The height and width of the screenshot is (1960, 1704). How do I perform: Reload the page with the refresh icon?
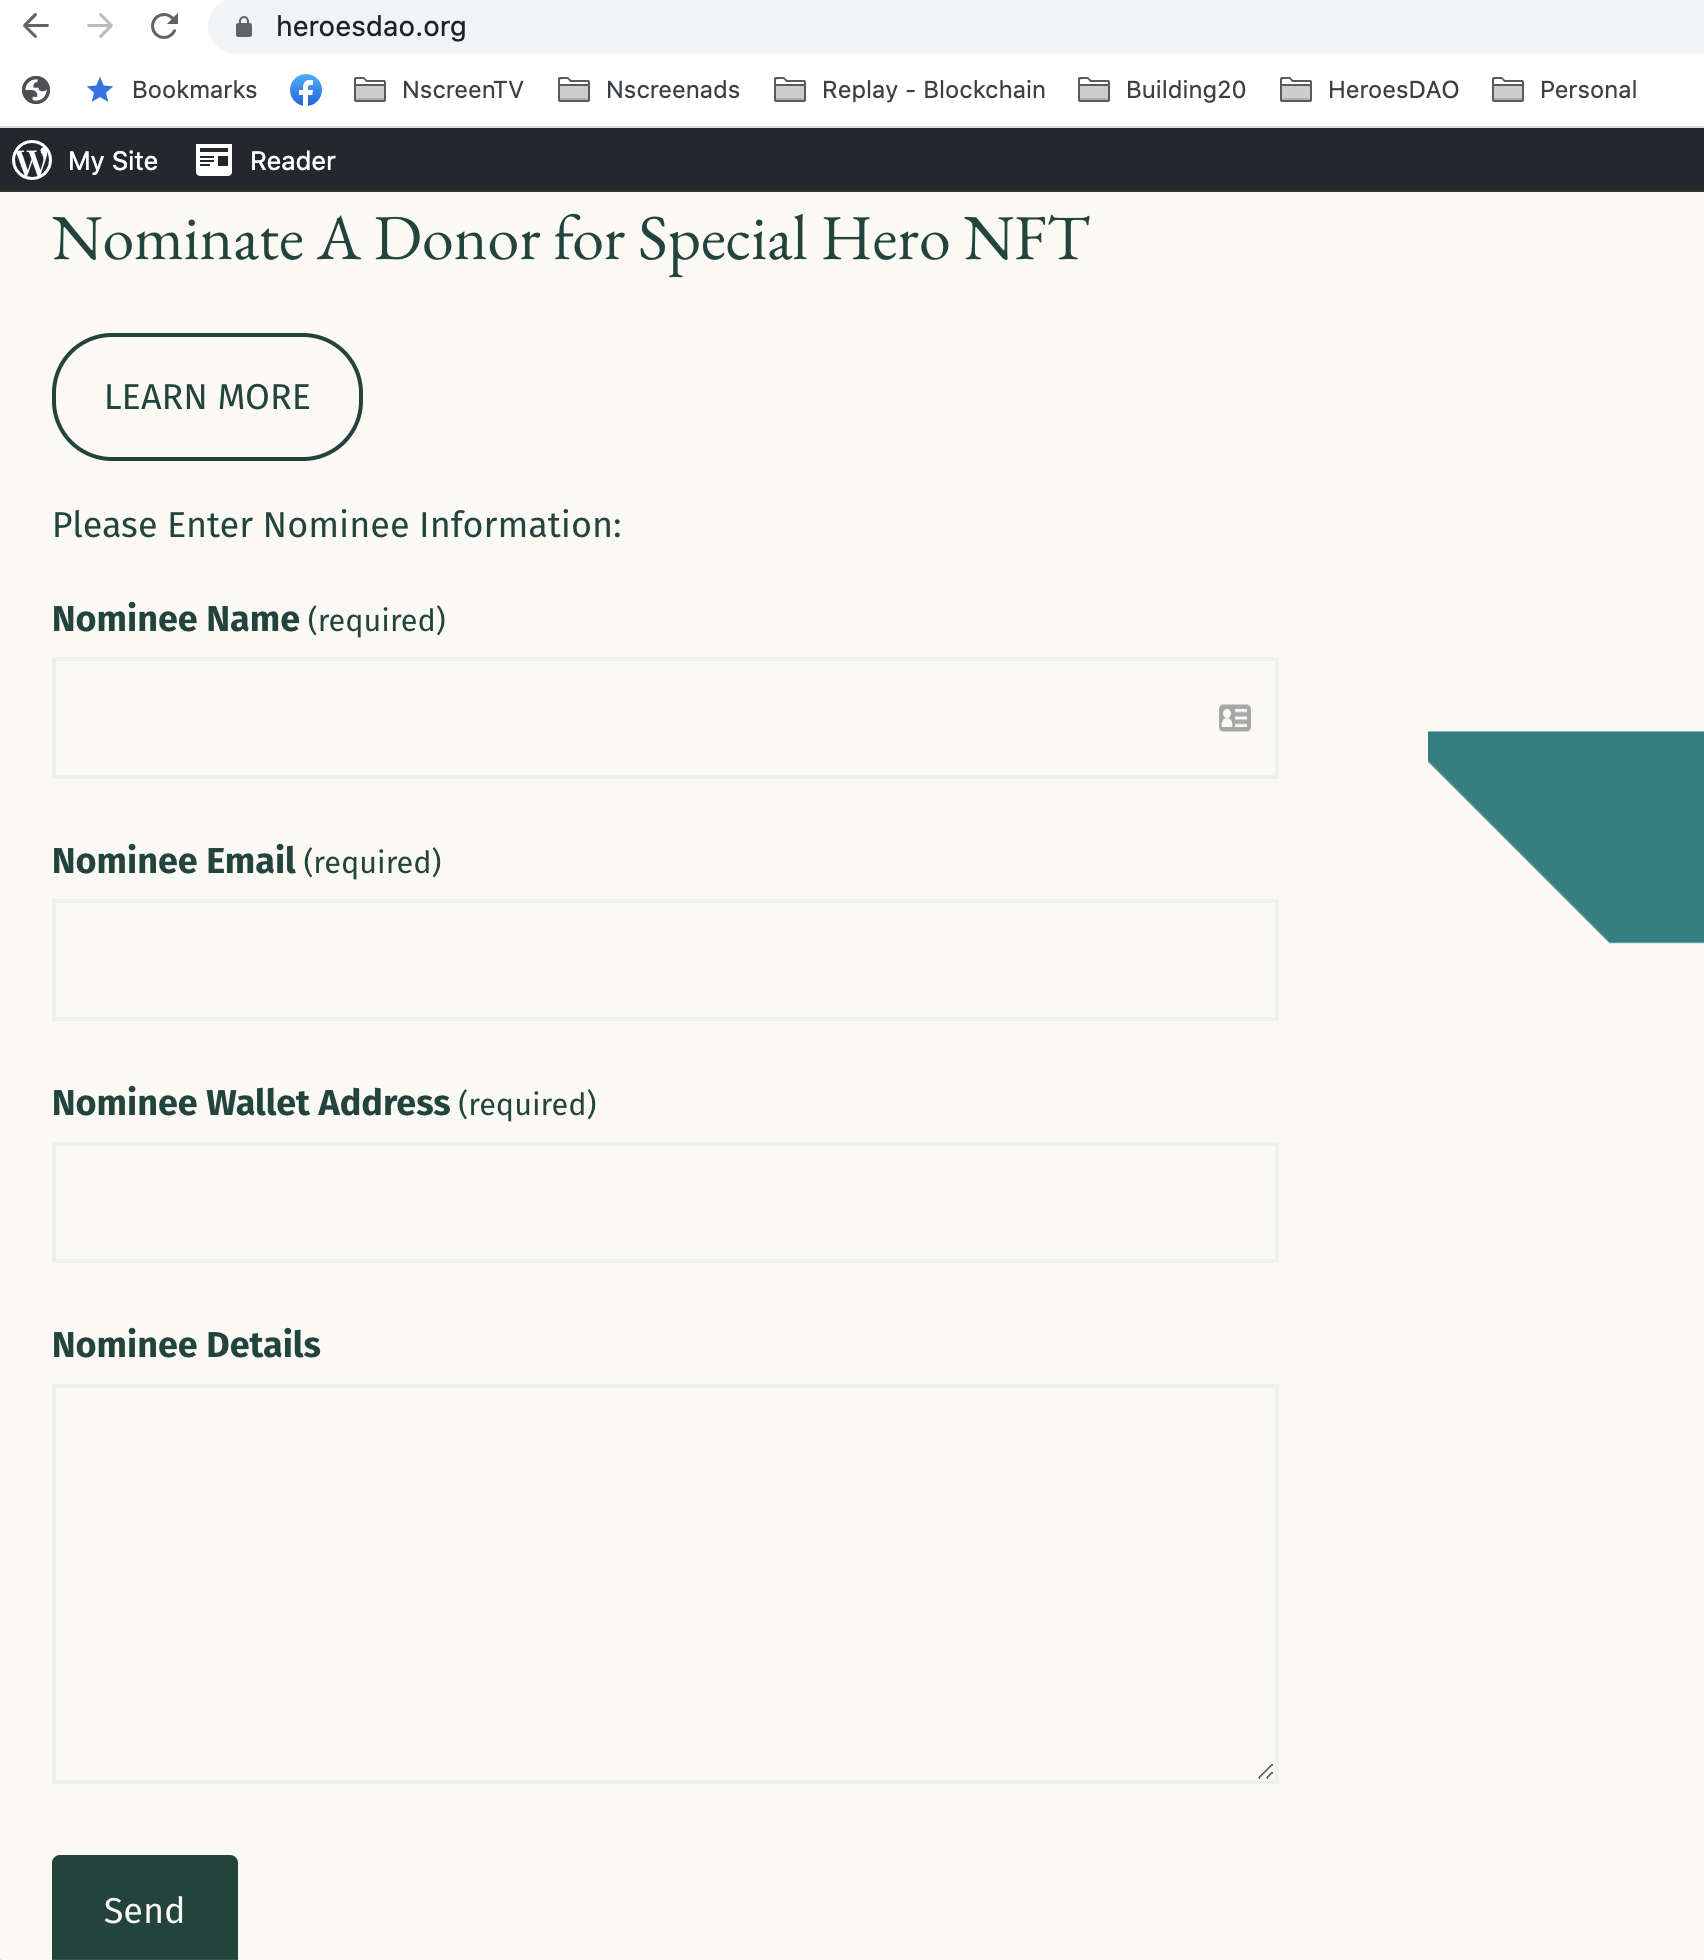point(164,26)
